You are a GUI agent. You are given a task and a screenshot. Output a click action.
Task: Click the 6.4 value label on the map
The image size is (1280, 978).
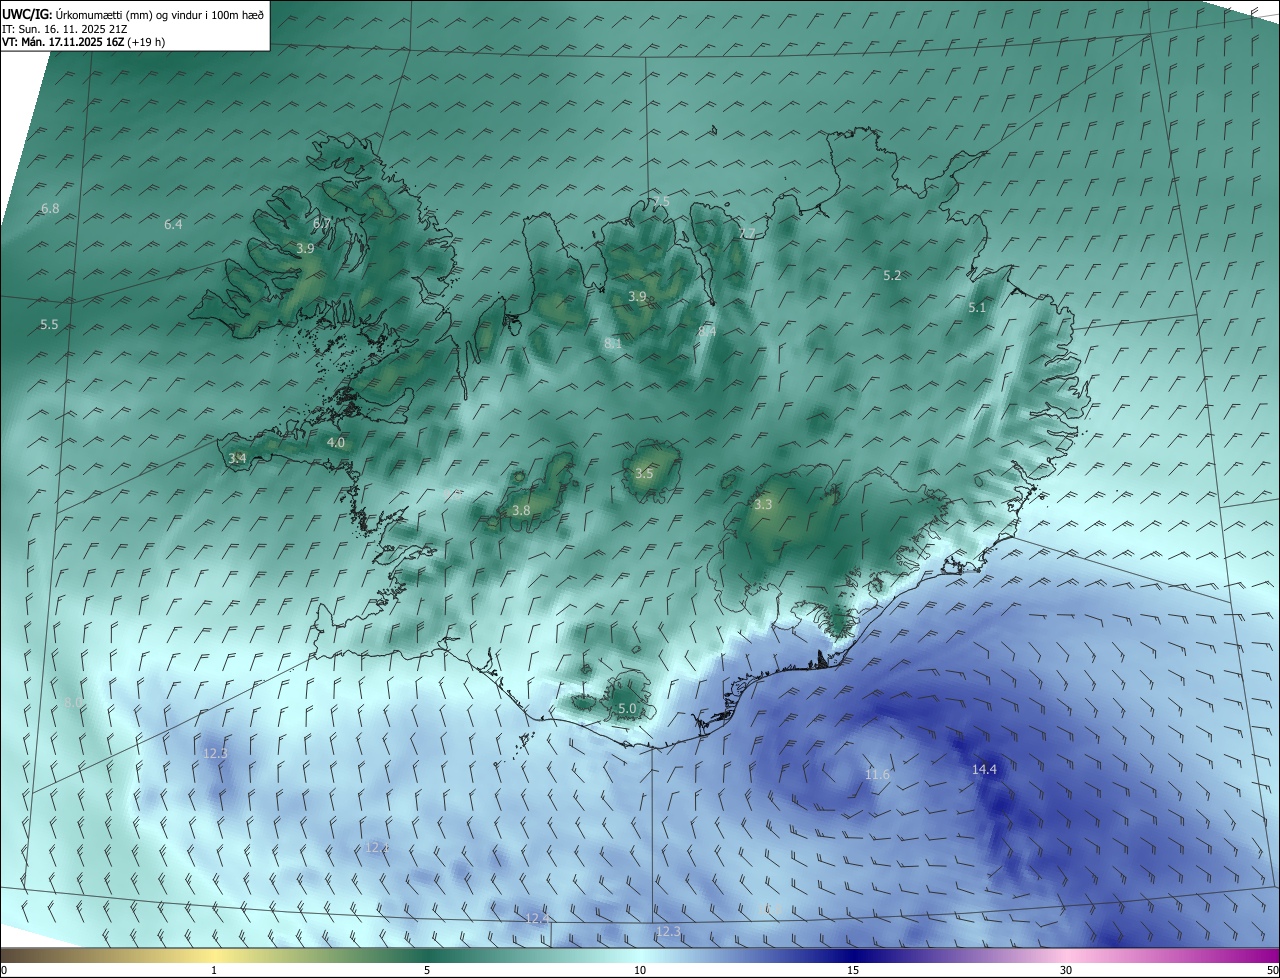[x=173, y=224]
